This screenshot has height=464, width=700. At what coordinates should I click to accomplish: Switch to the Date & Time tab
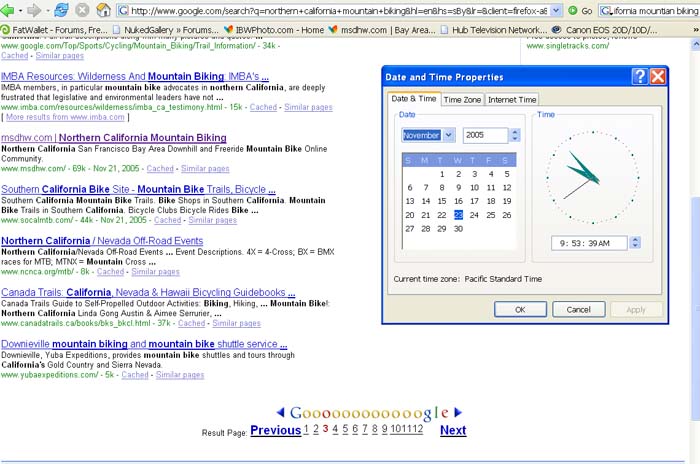pyautogui.click(x=414, y=99)
